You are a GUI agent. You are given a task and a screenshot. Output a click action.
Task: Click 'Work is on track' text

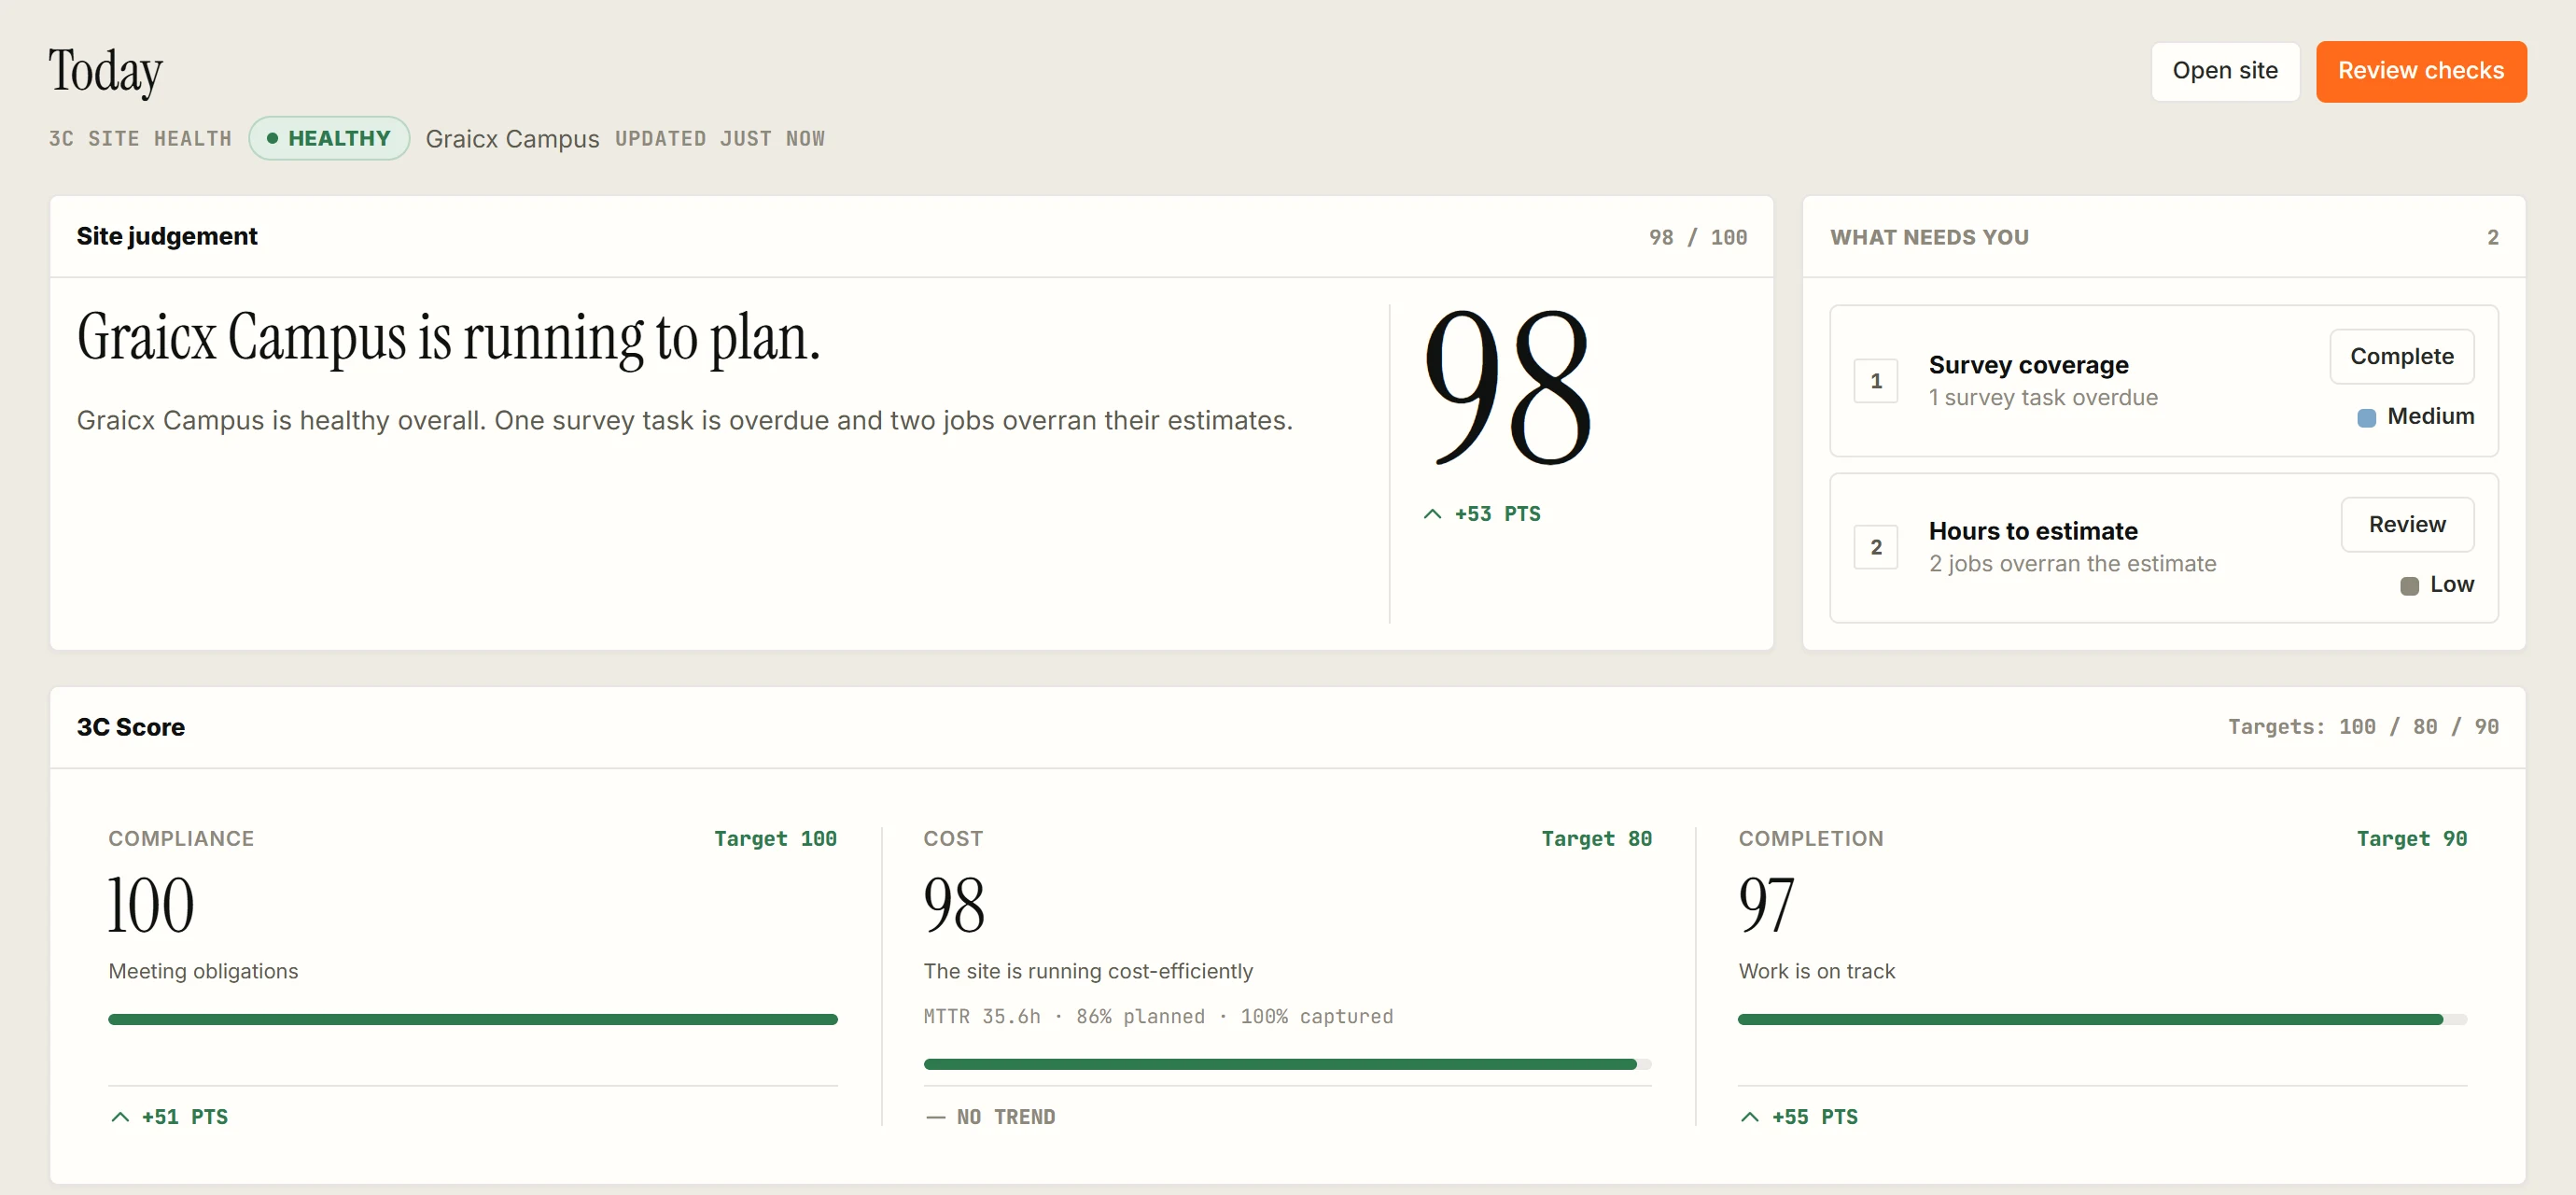pyautogui.click(x=1816, y=971)
